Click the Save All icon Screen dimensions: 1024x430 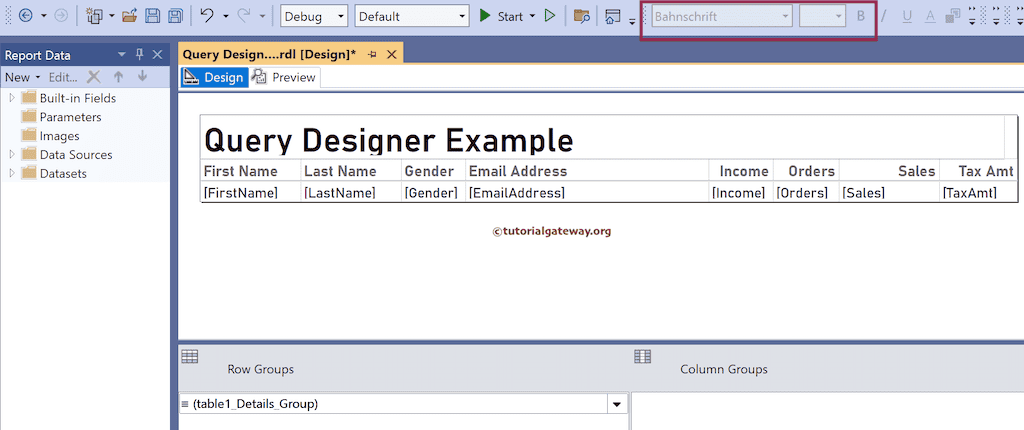click(175, 16)
